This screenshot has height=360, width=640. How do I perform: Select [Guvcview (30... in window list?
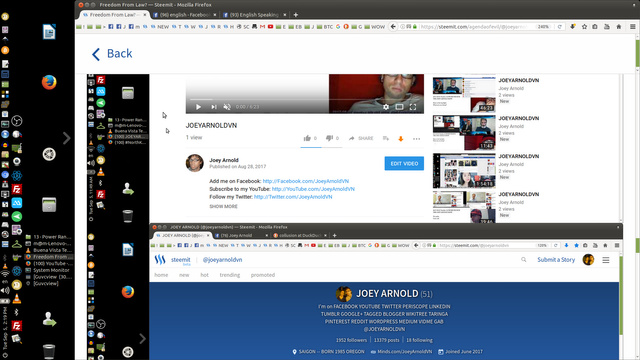click(x=48, y=277)
